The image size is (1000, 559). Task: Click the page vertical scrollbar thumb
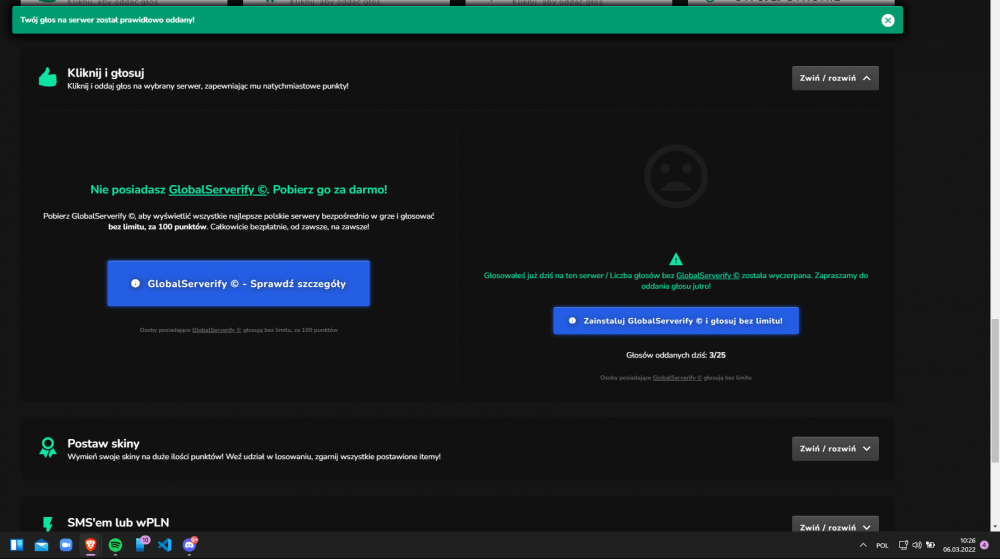pos(994,390)
